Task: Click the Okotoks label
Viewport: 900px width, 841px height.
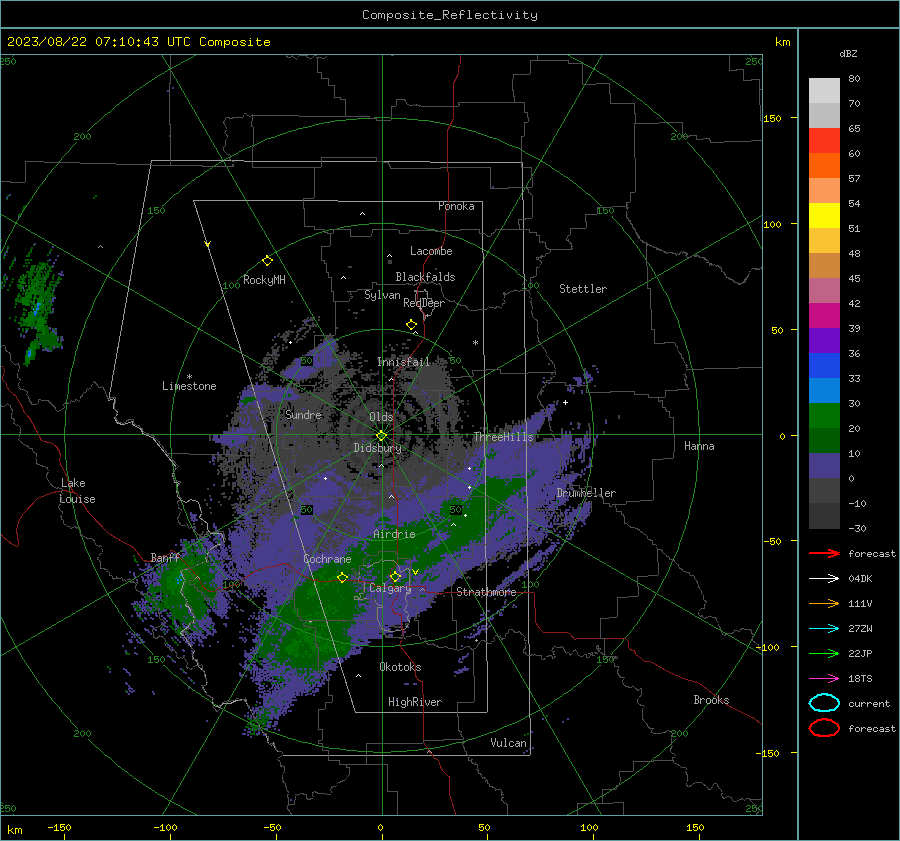Action: 400,667
